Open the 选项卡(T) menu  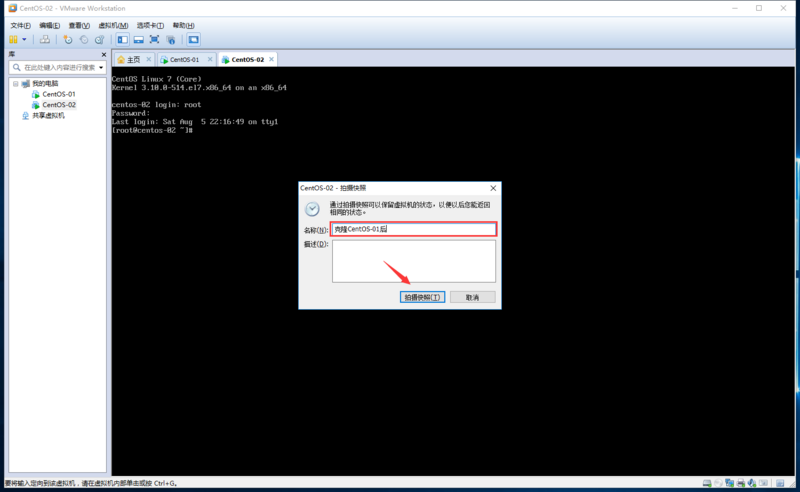pos(150,26)
